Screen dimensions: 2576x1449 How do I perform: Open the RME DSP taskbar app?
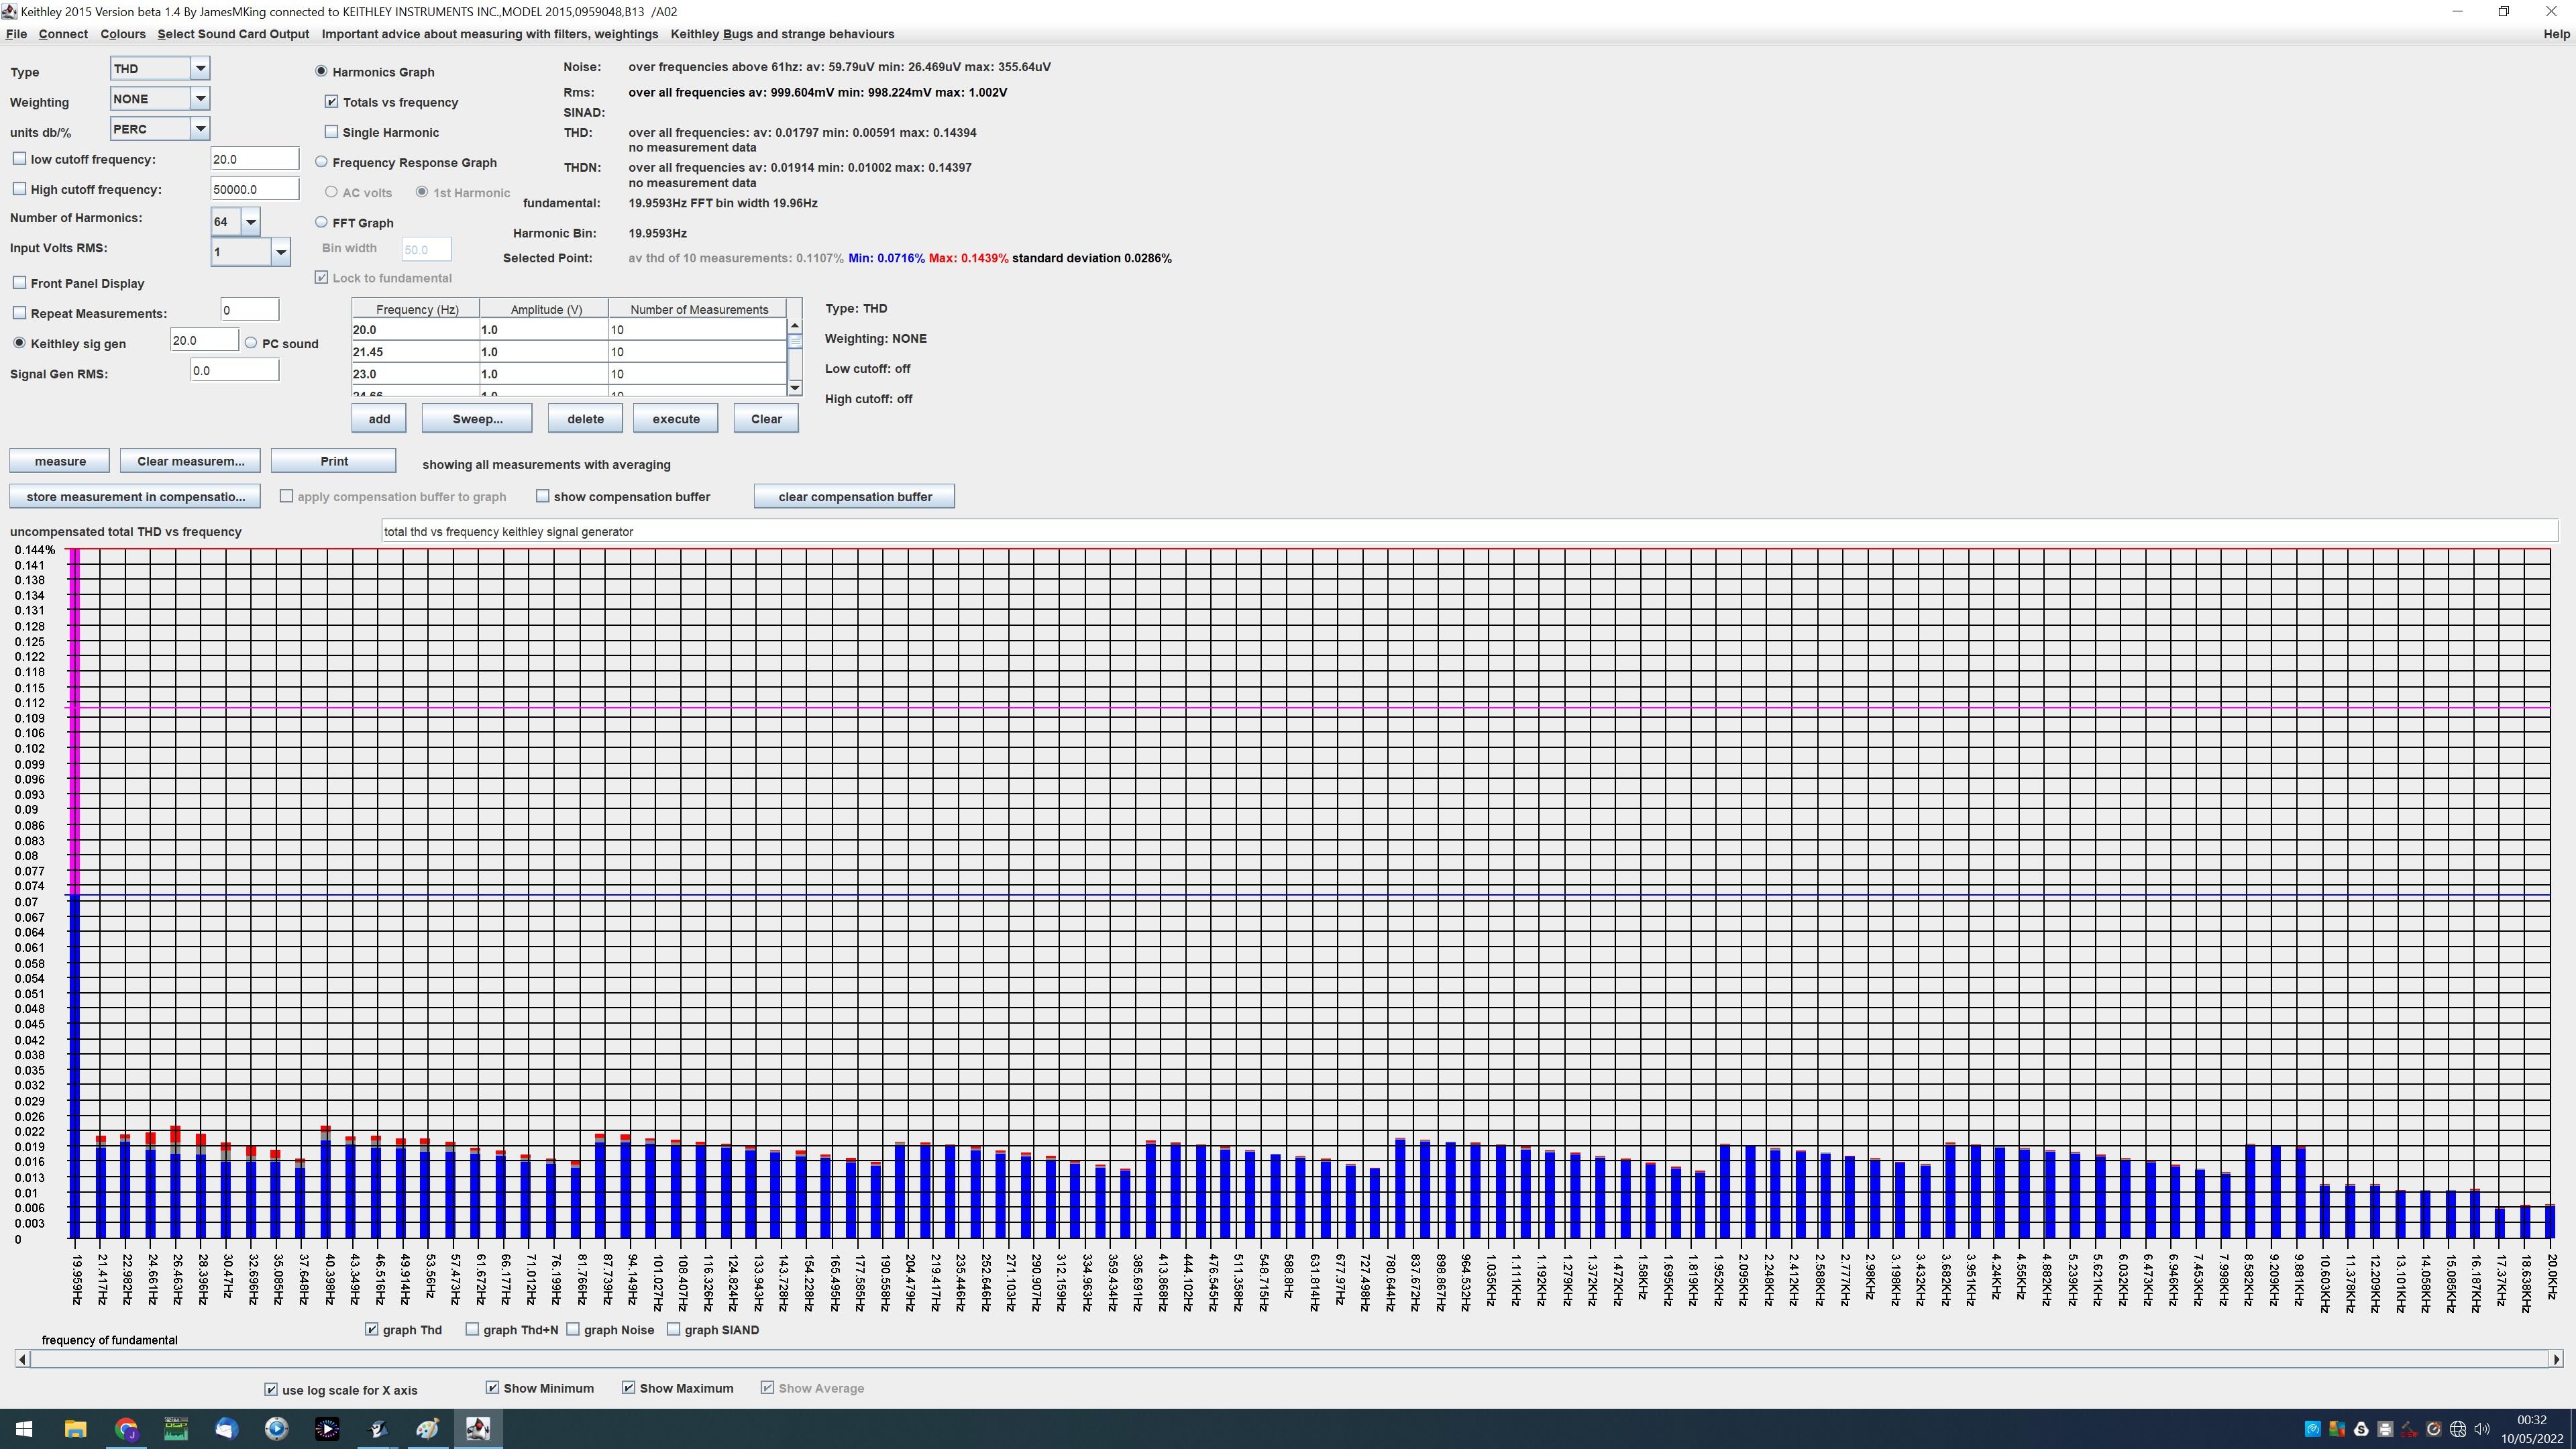(176, 1429)
